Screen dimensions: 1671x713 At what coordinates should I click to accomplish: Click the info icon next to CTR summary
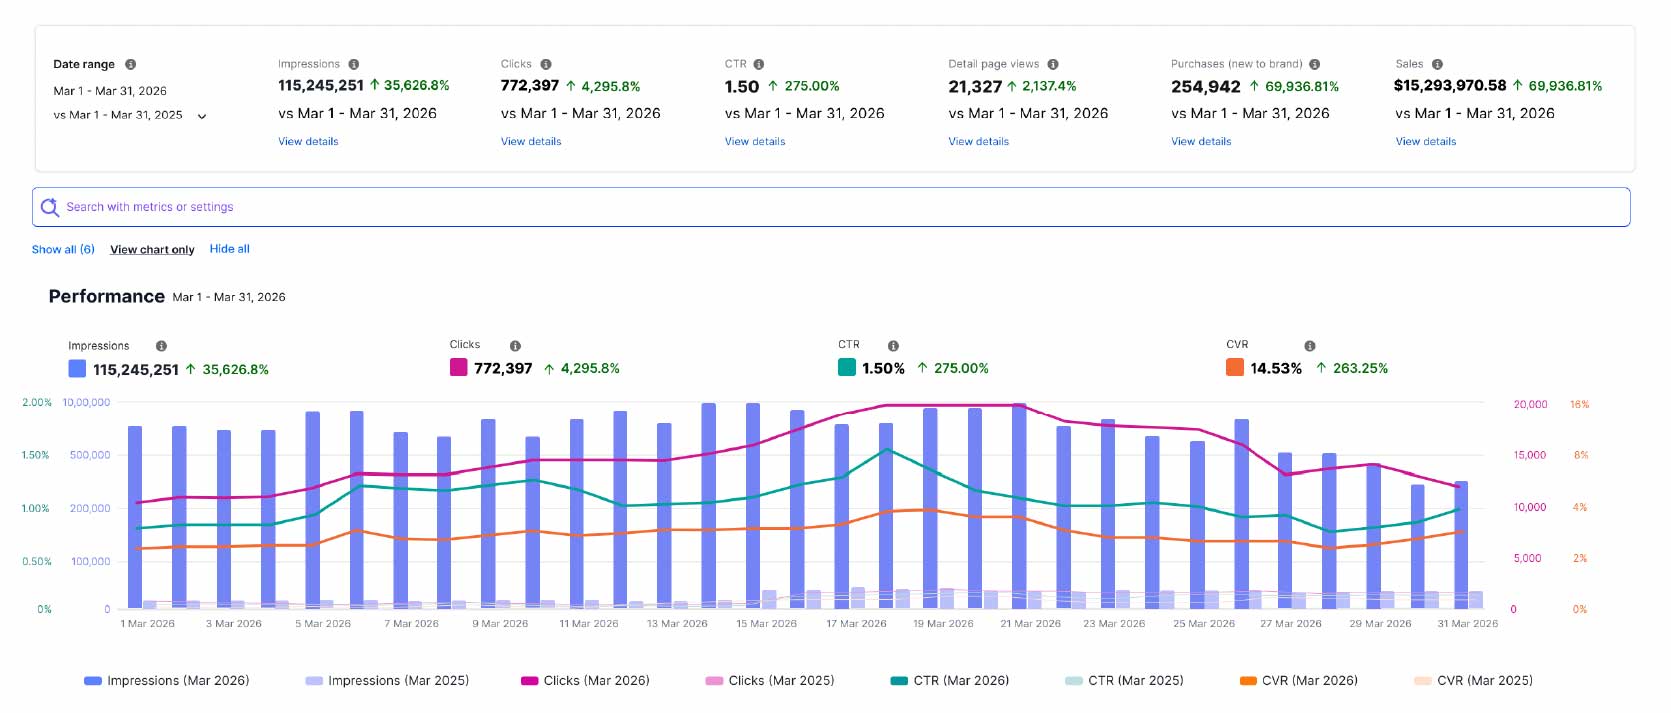759,64
